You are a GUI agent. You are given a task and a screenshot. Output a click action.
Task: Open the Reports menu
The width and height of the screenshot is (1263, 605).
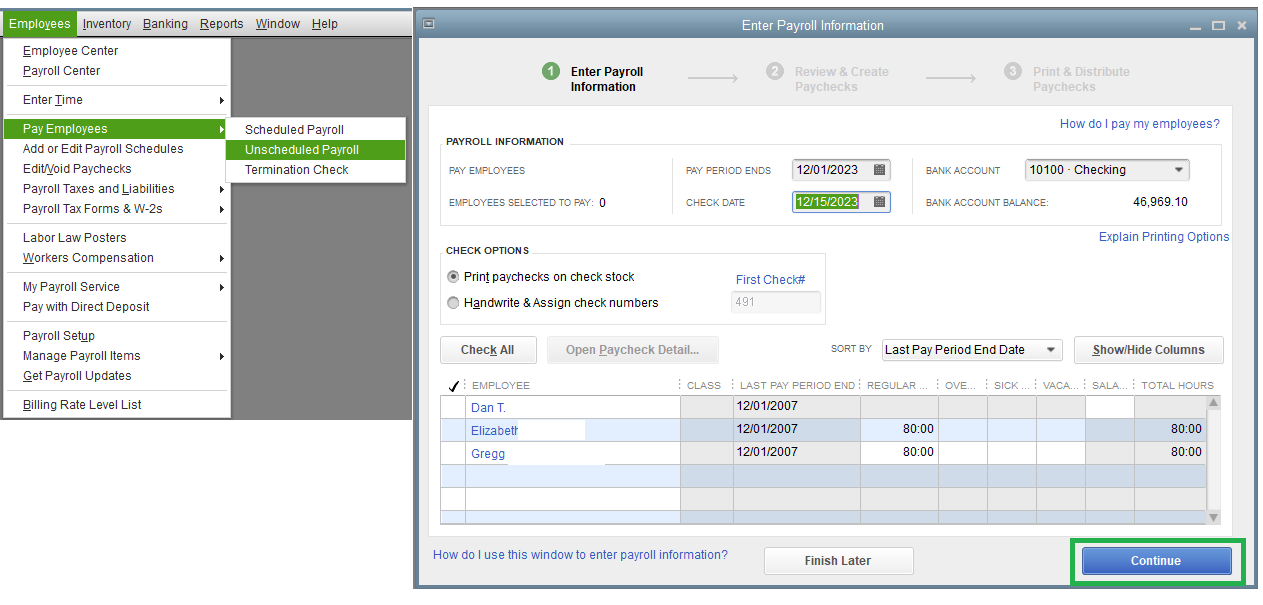[x=221, y=24]
